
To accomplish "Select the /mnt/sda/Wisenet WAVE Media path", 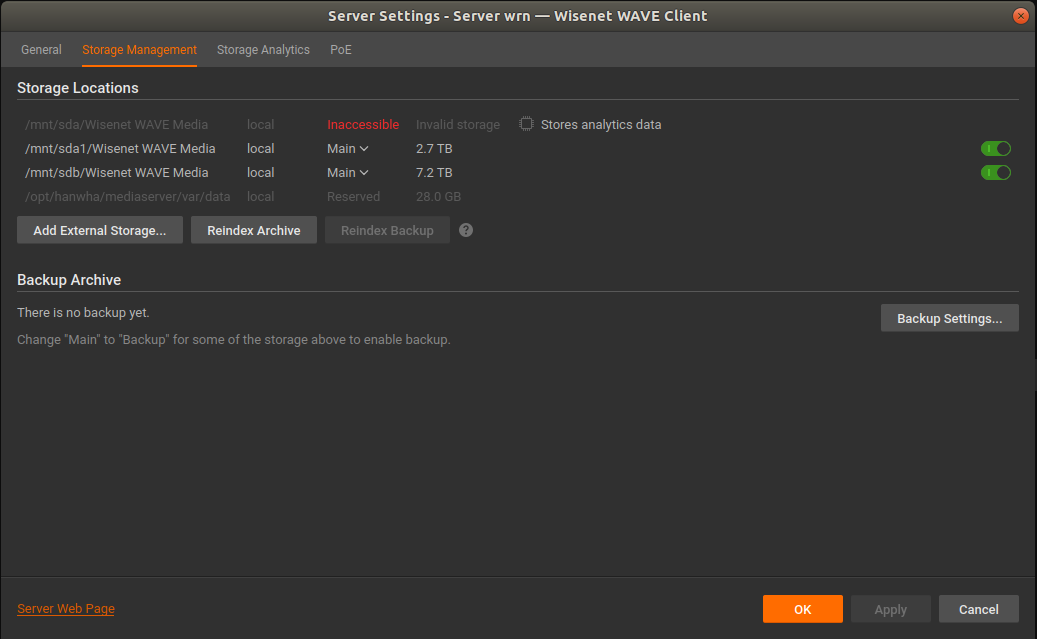I will [116, 124].
